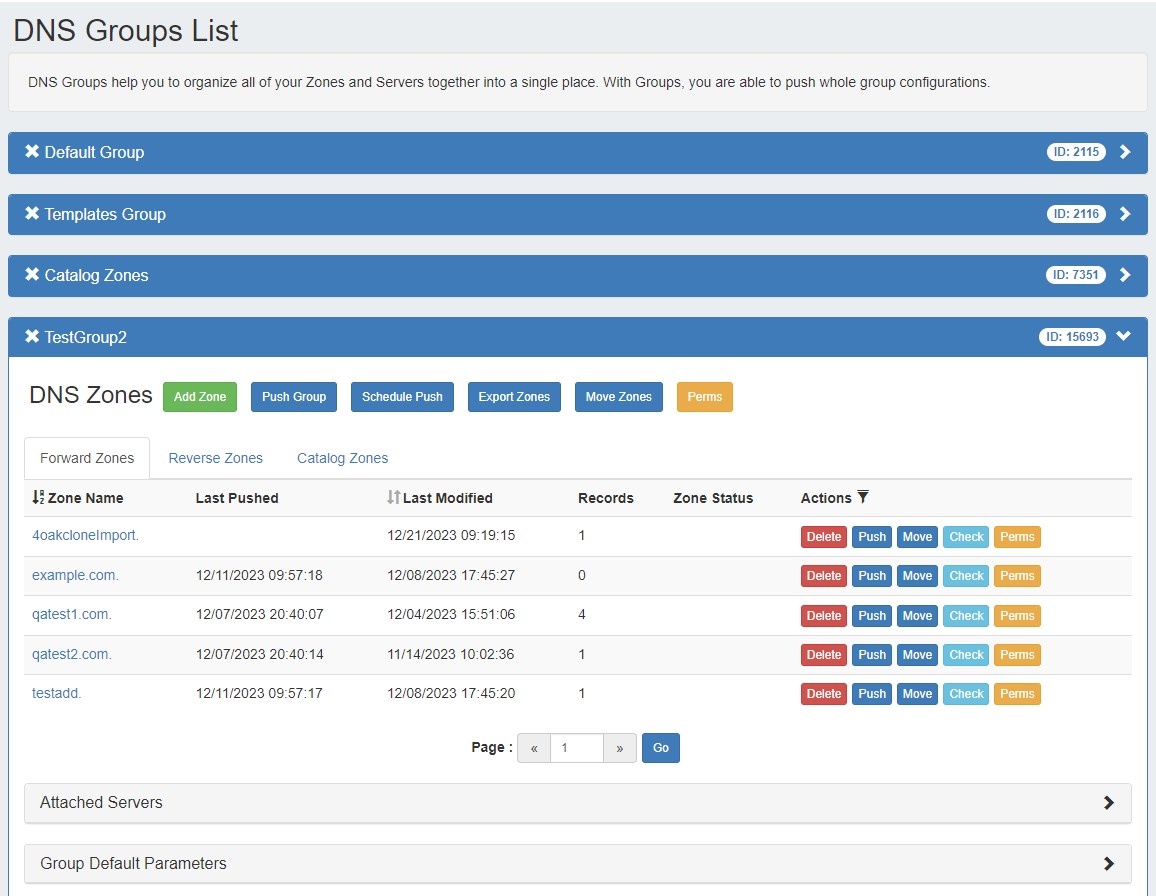1156x896 pixels.
Task: Expand Default Group with chevron arrow
Action: tap(1125, 152)
